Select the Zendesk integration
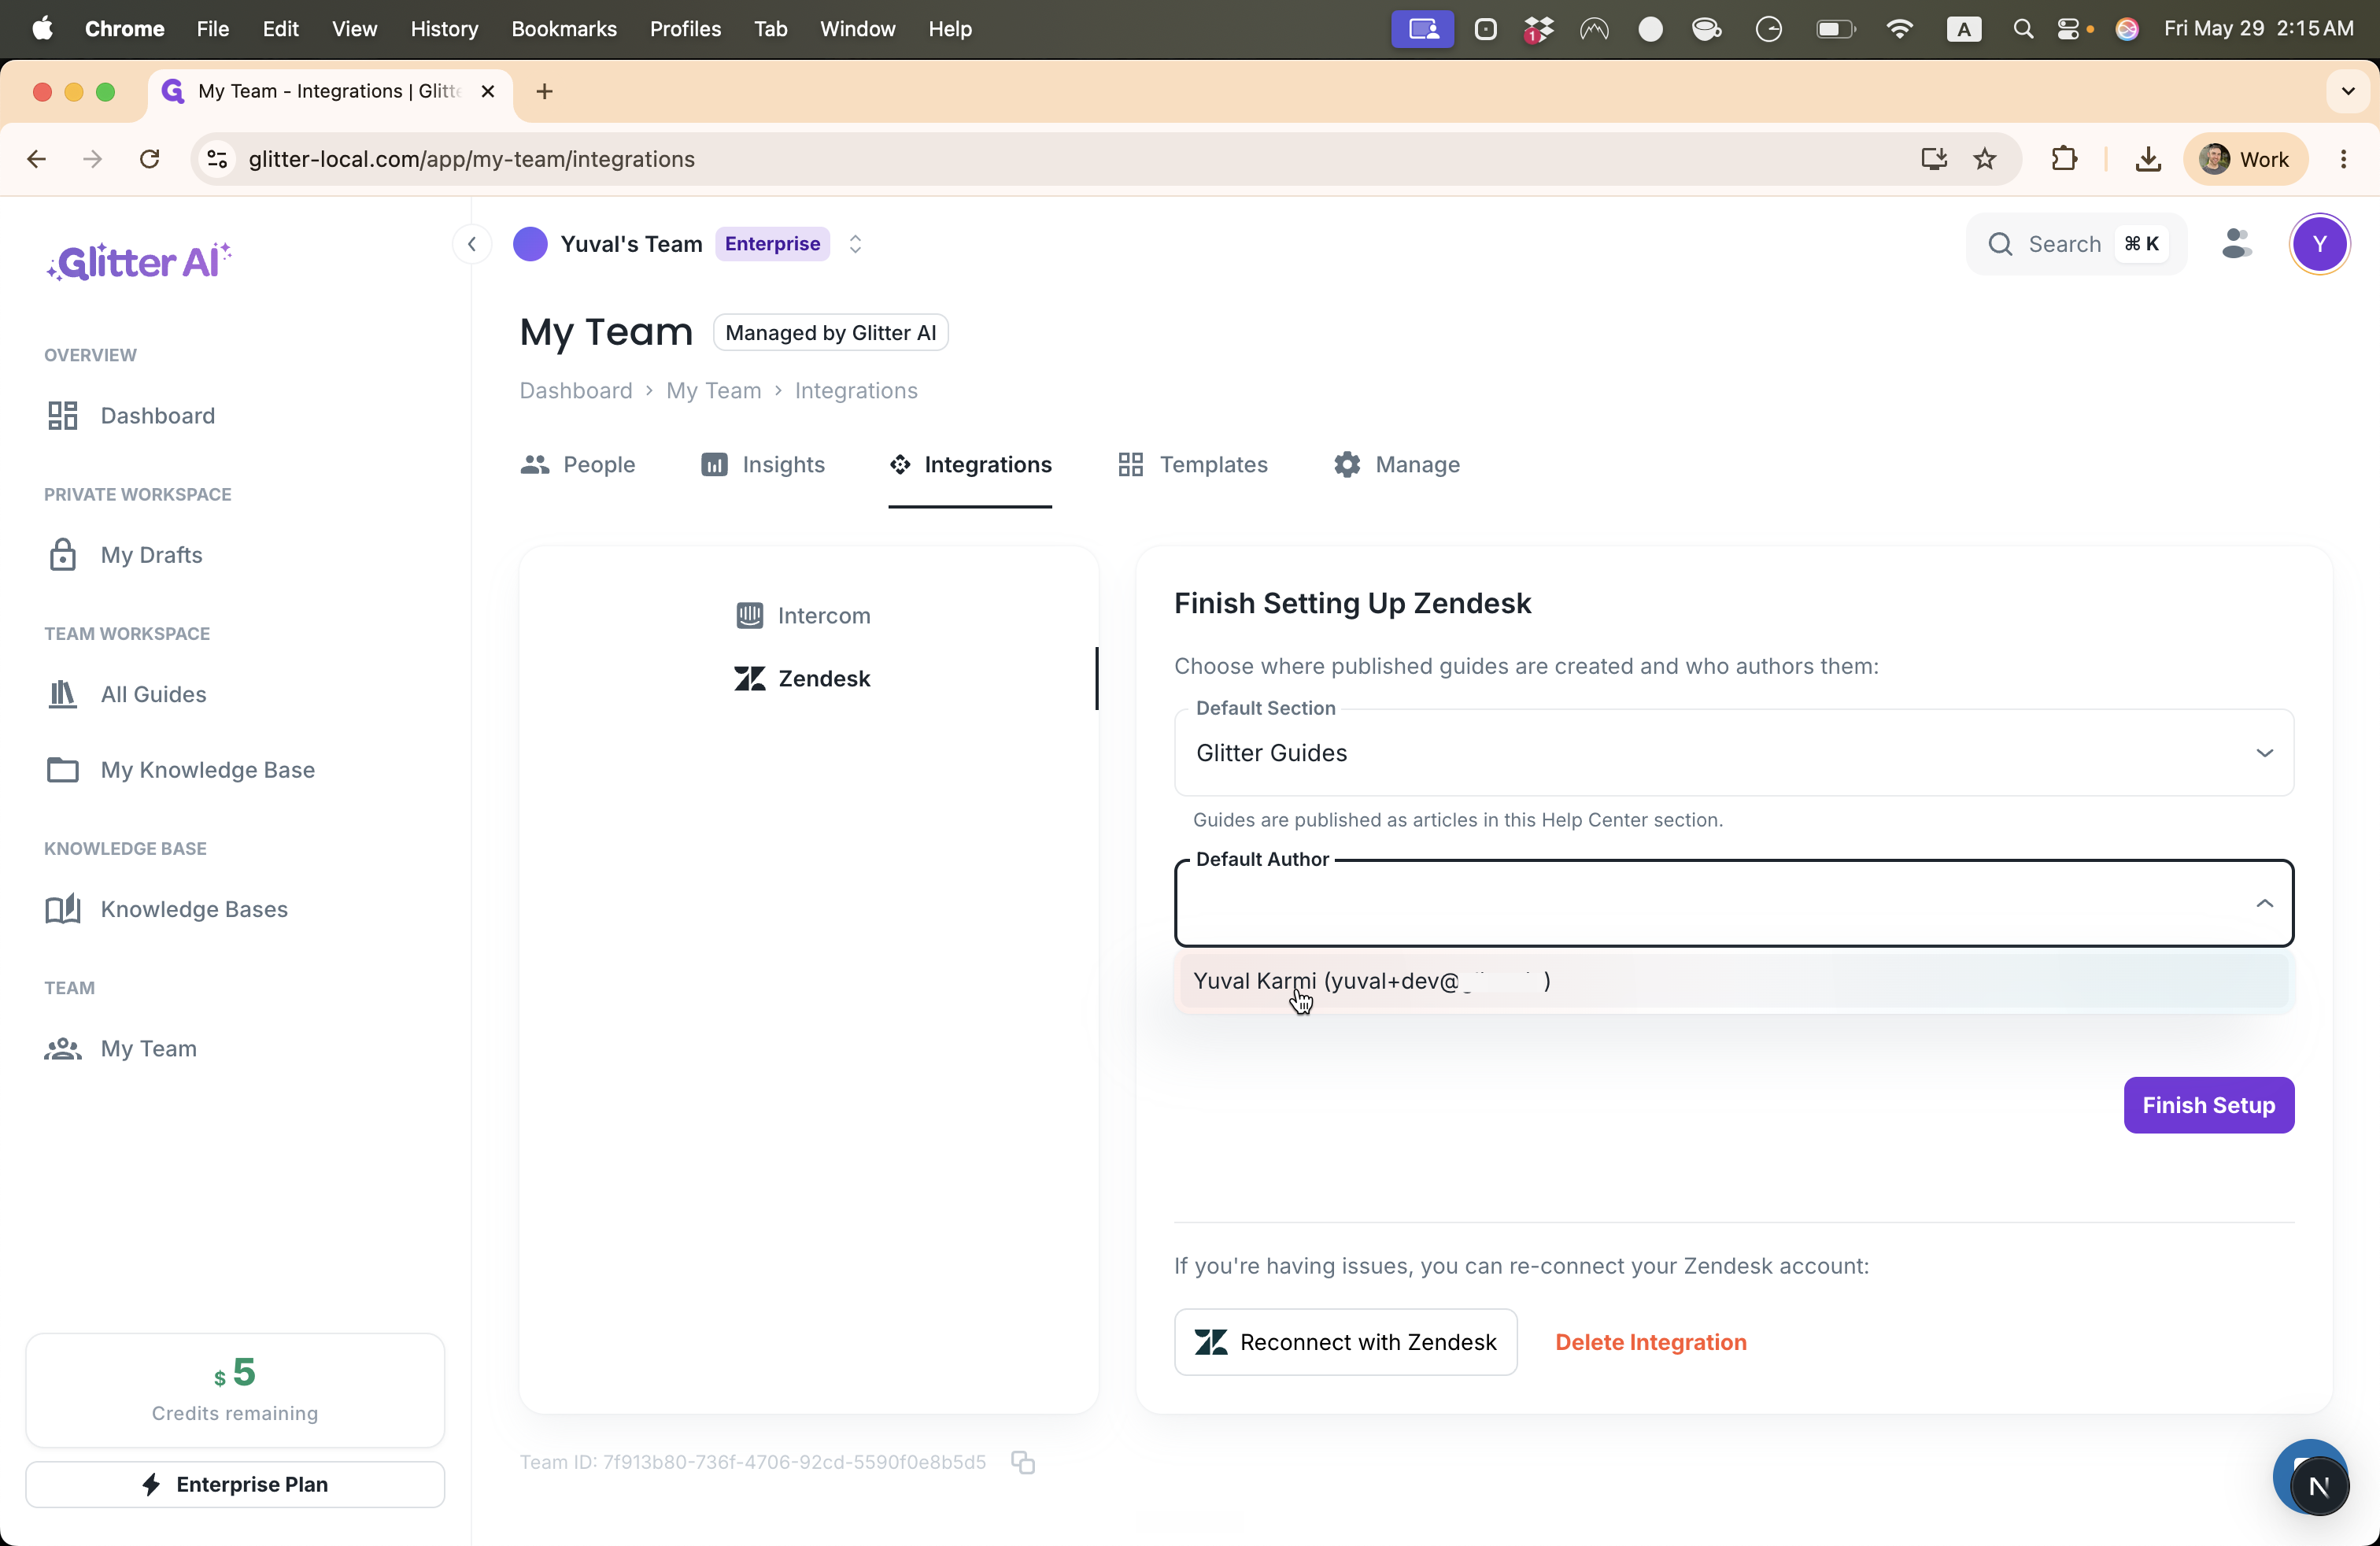Image resolution: width=2380 pixels, height=1546 pixels. (803, 679)
